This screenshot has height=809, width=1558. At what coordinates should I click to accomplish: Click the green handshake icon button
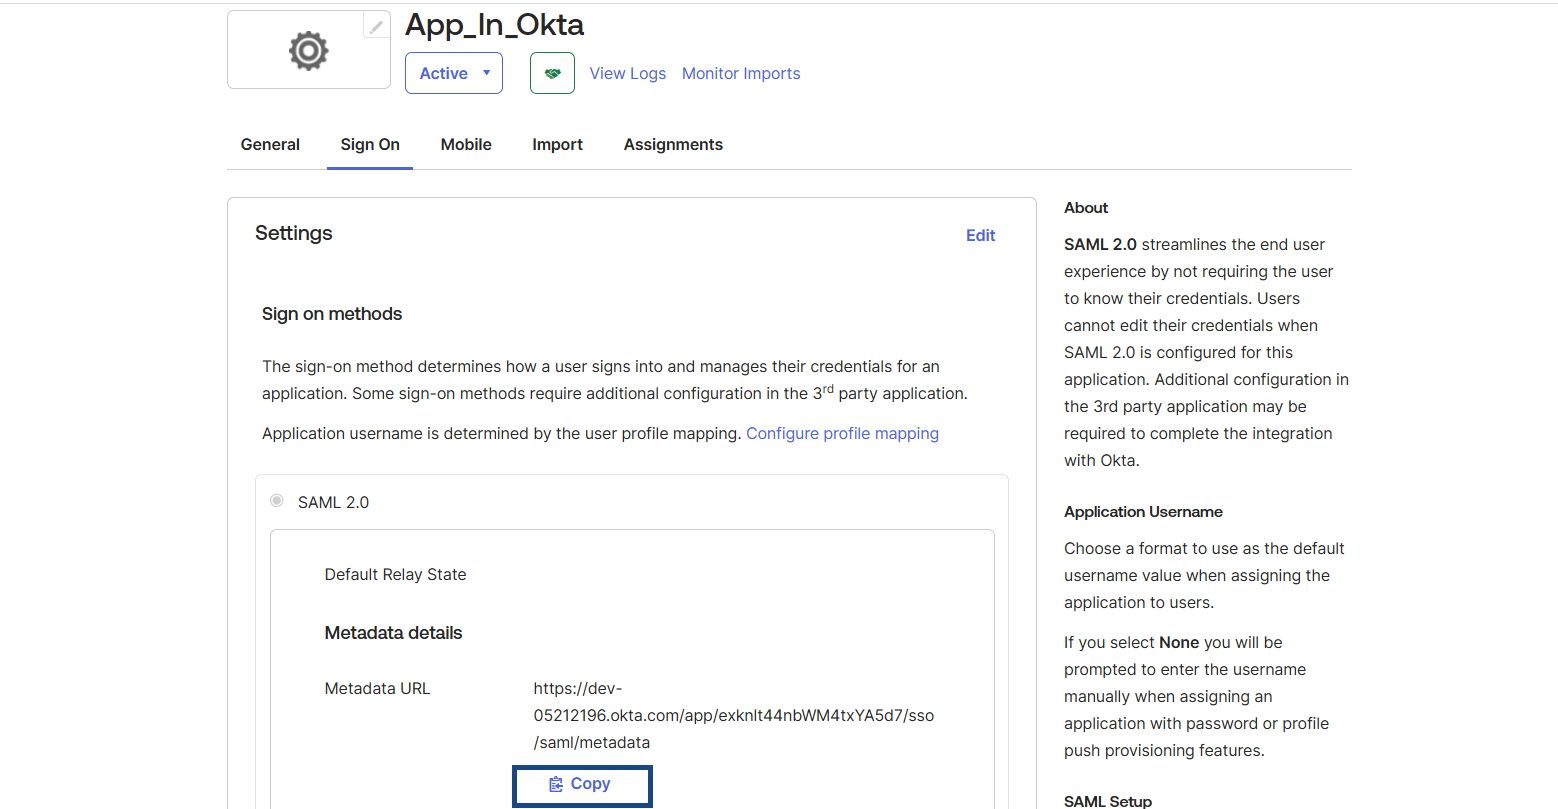point(552,73)
